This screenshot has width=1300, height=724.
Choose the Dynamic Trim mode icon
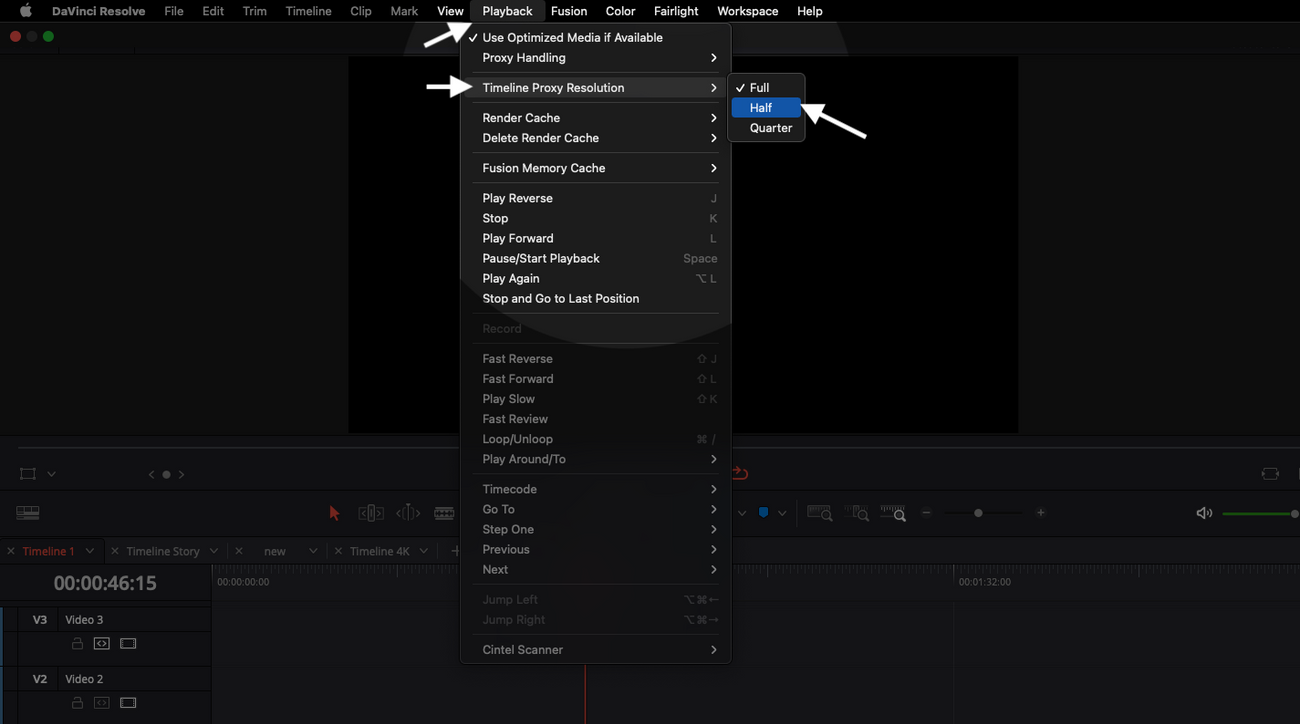[x=408, y=513]
